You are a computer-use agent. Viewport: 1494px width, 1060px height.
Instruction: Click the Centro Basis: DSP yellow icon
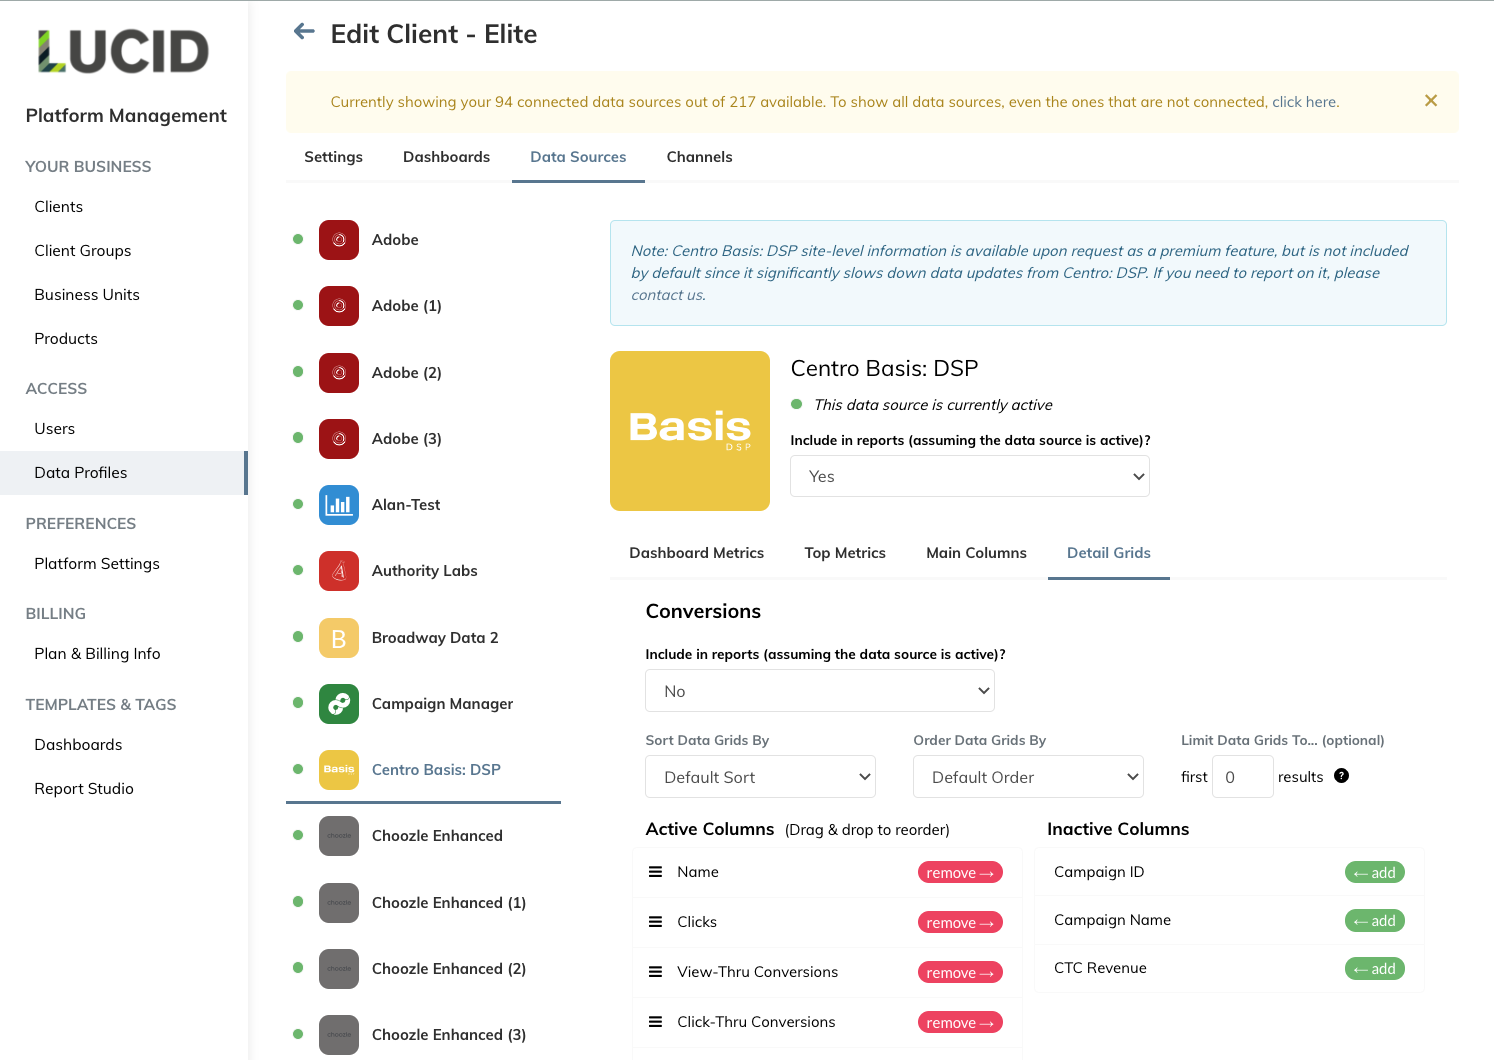point(339,770)
